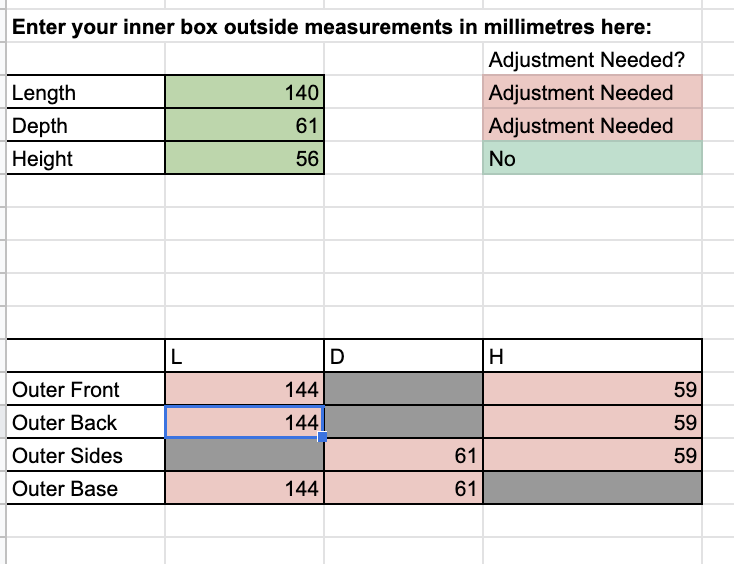Select the 'D' column header cell
Viewport: 734px width, 564px height.
point(403,356)
